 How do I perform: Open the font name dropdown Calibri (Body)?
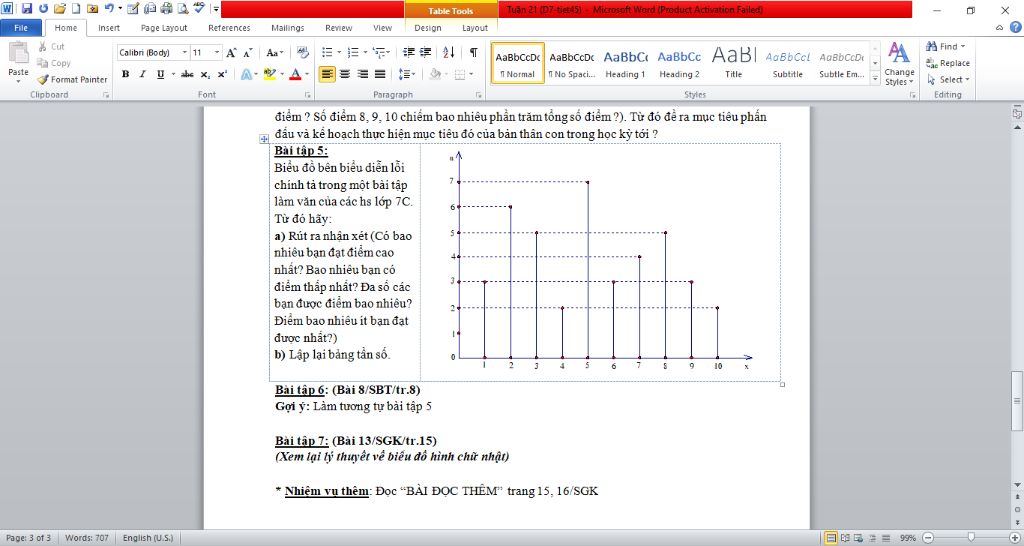coord(185,52)
